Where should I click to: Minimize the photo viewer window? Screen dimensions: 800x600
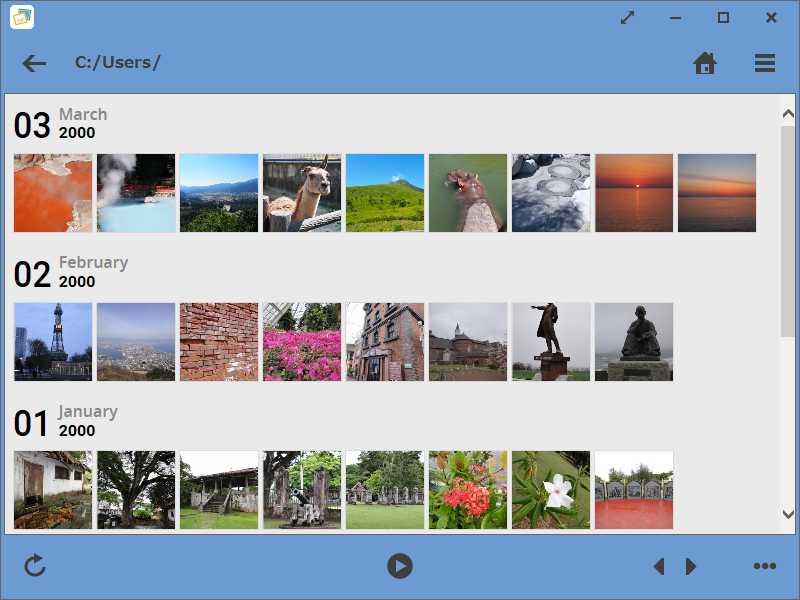click(675, 18)
